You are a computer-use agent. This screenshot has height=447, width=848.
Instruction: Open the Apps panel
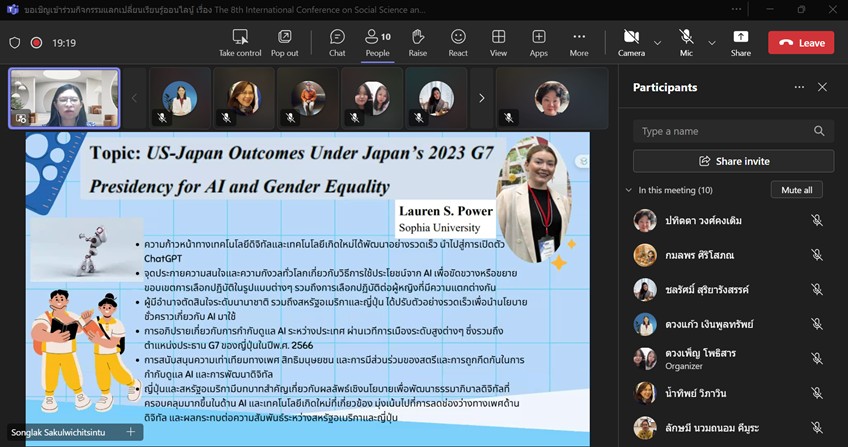tap(539, 42)
